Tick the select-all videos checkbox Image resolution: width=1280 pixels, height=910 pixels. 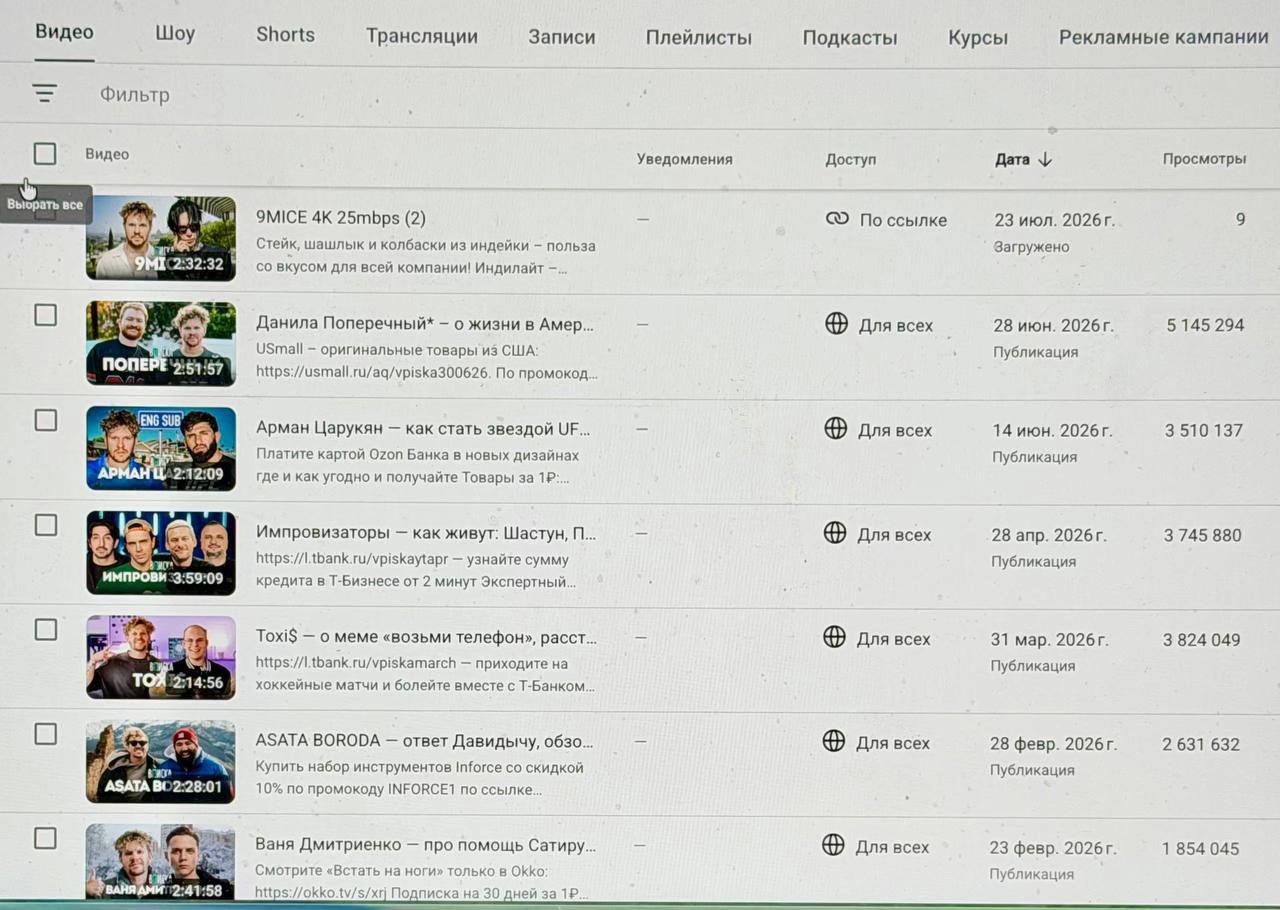coord(45,153)
